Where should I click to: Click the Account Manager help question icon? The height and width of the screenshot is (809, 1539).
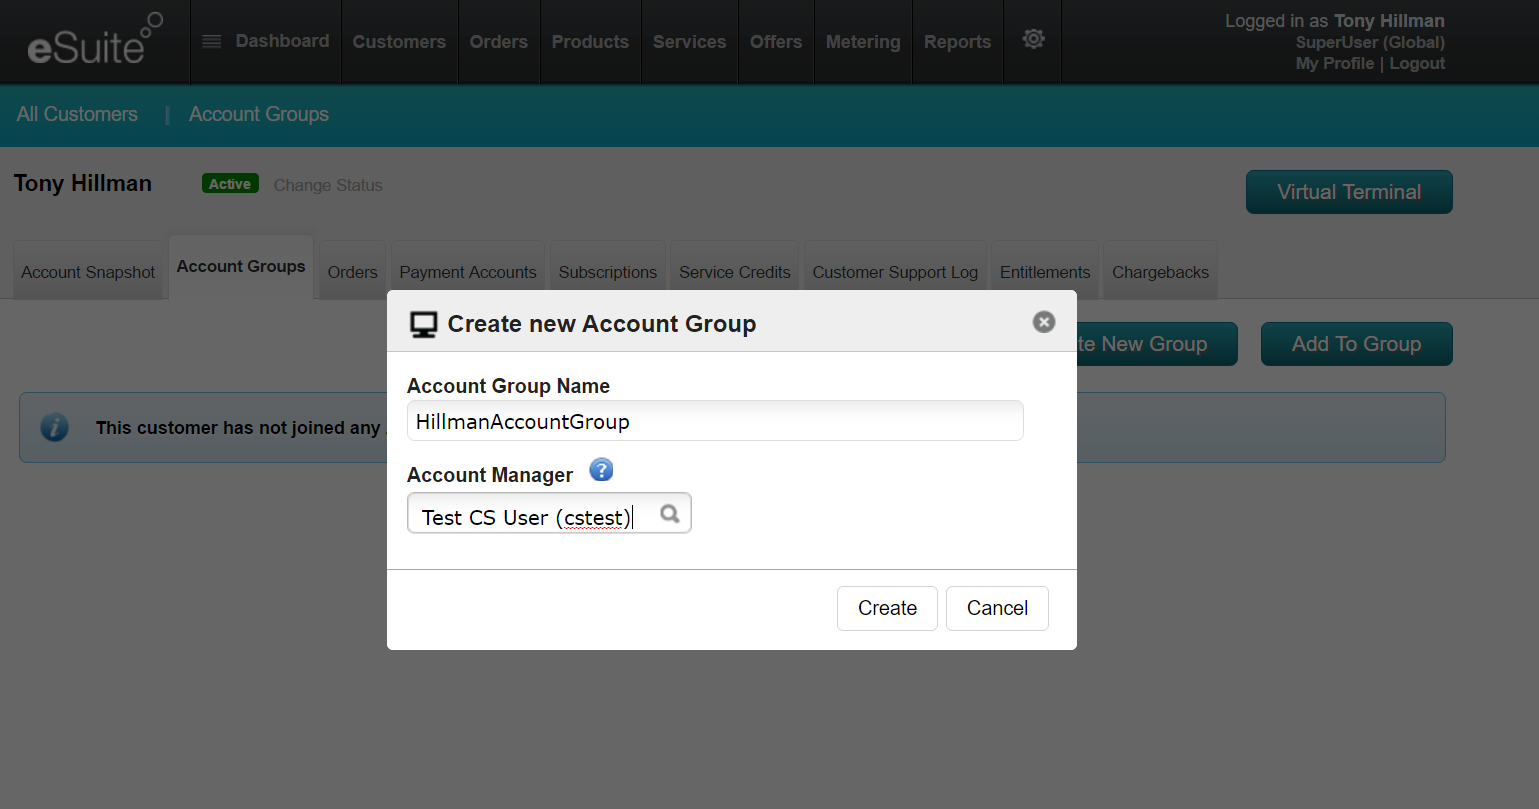coord(601,470)
